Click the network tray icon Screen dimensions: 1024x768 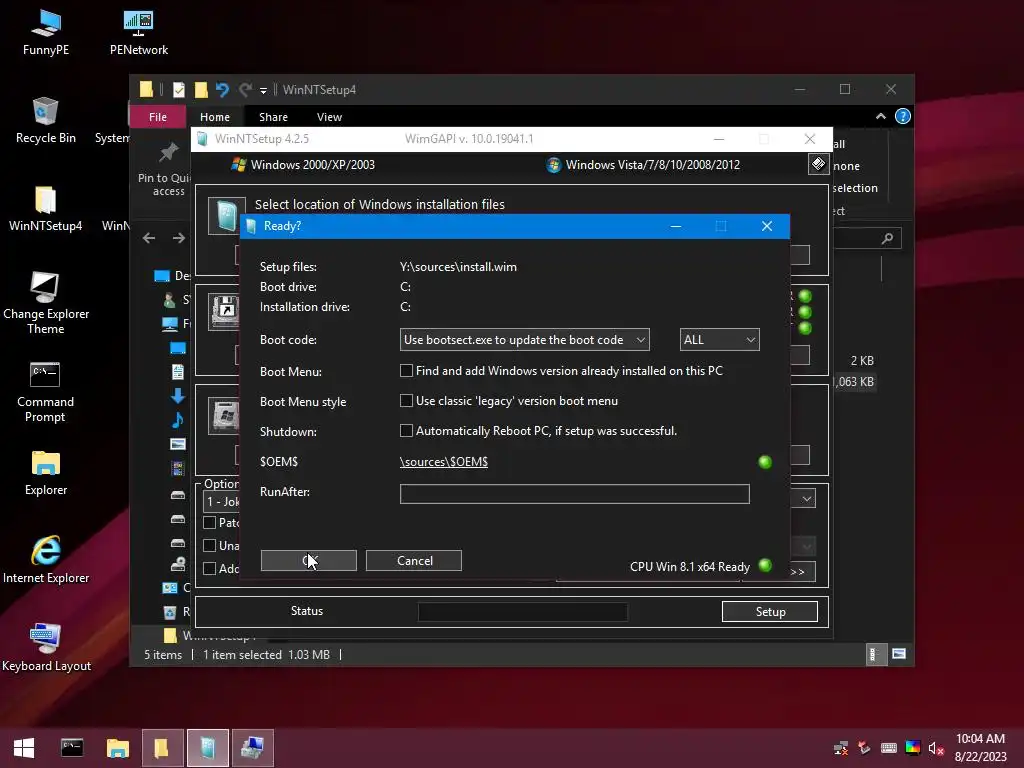point(841,748)
